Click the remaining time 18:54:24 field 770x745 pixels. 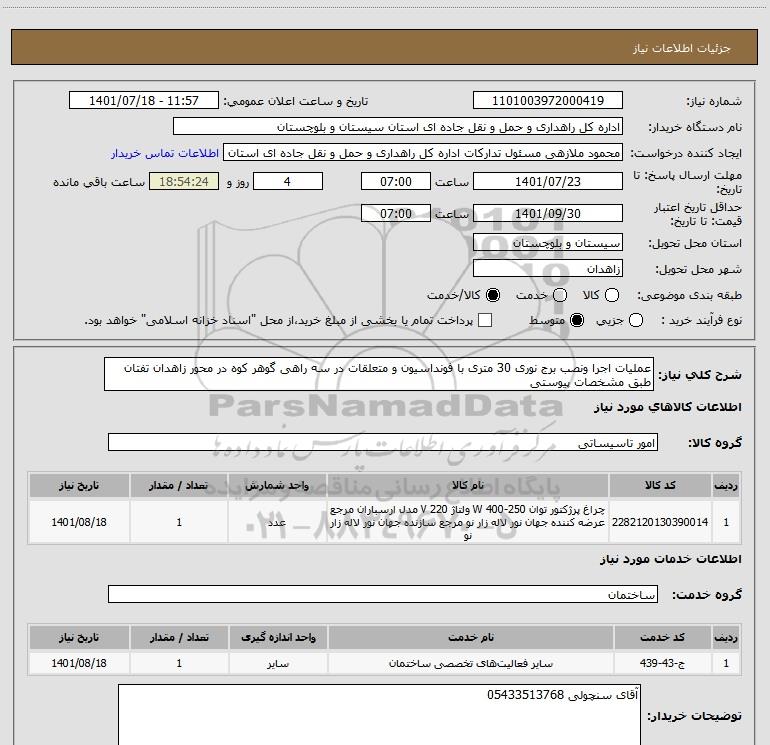tap(184, 181)
